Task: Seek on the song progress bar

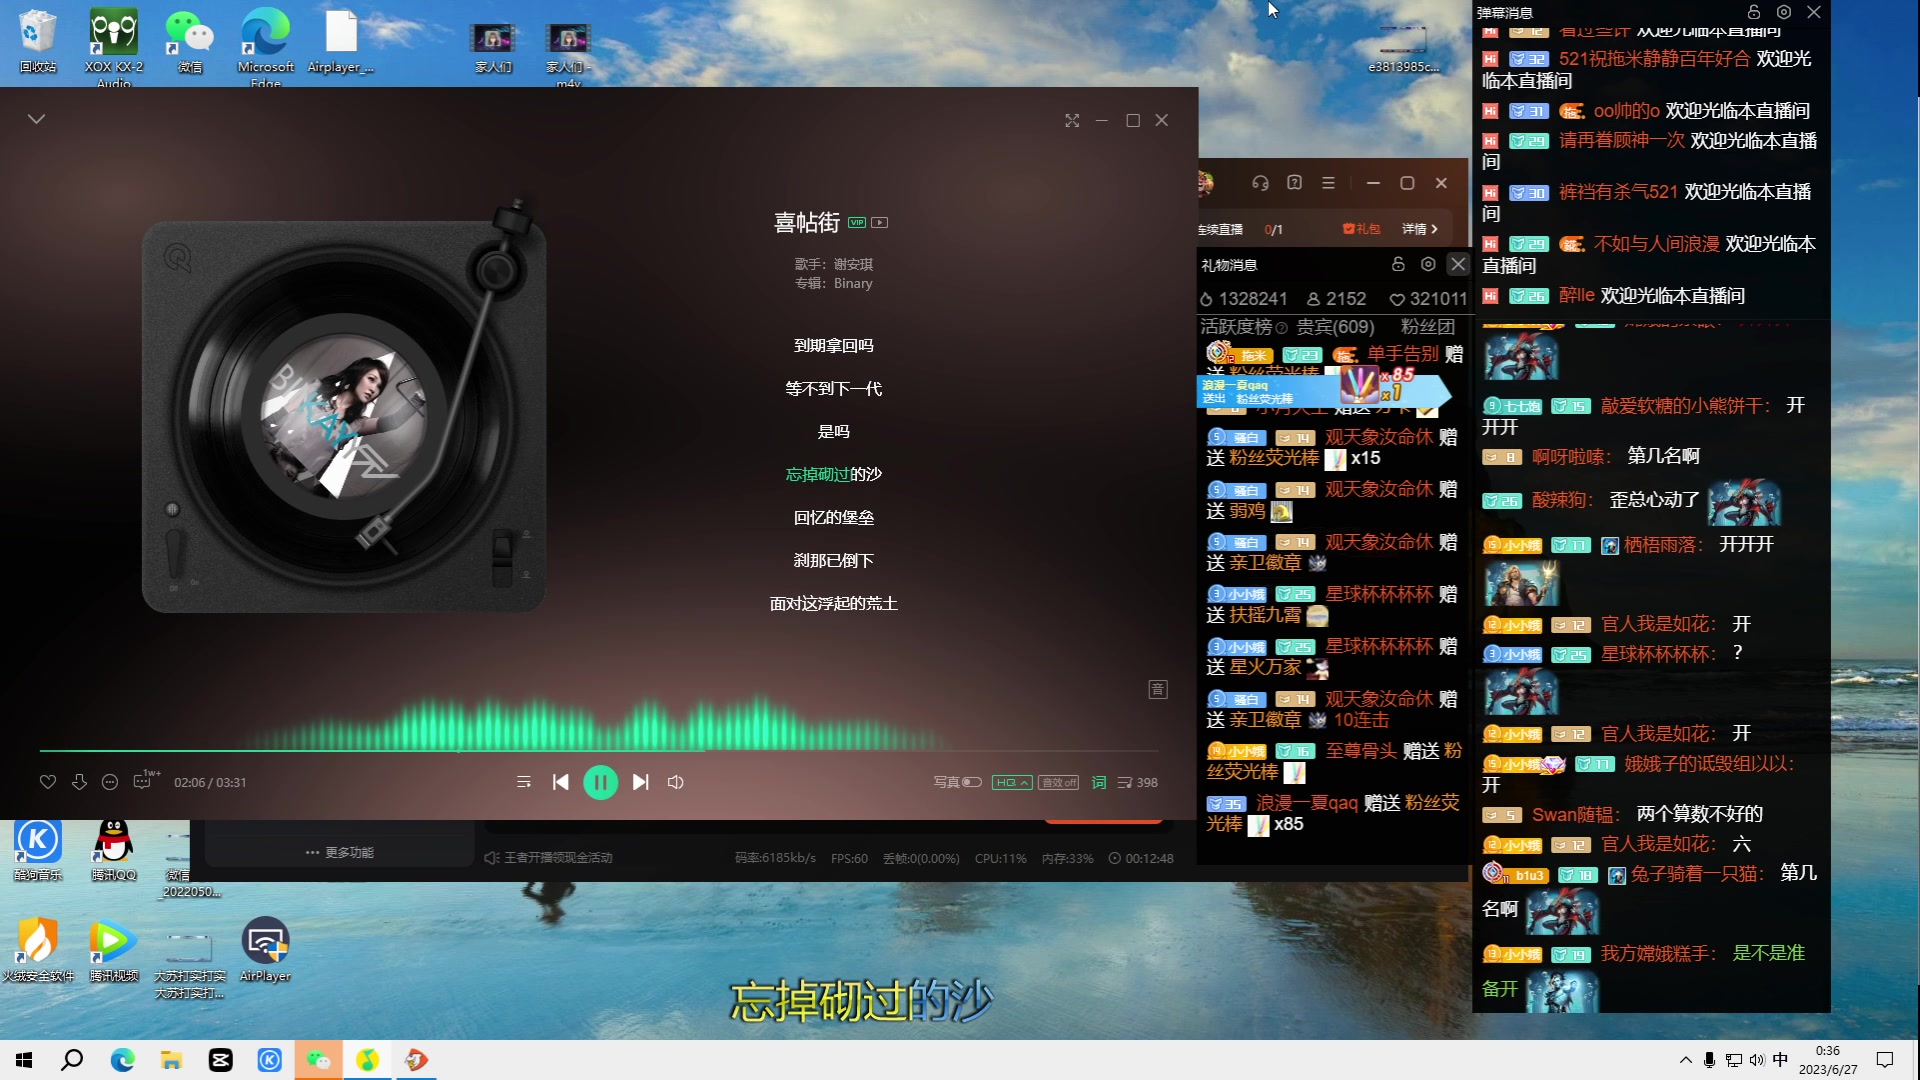Action: pyautogui.click(x=599, y=750)
